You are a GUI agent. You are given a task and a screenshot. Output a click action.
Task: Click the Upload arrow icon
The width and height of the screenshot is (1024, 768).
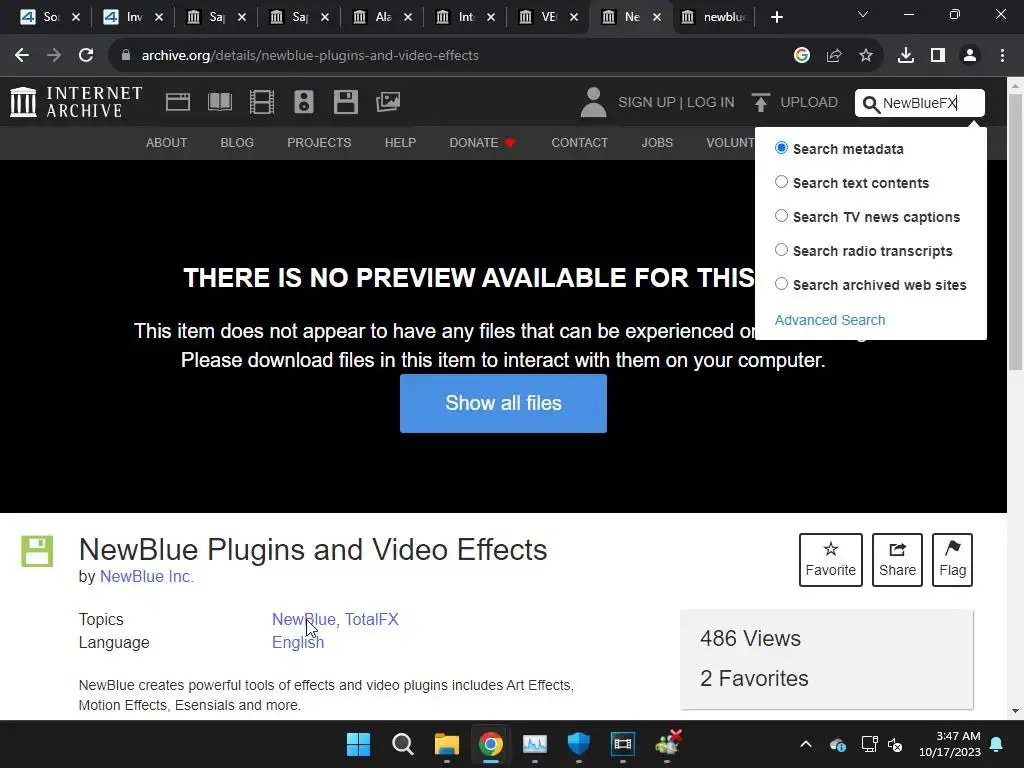pos(760,103)
